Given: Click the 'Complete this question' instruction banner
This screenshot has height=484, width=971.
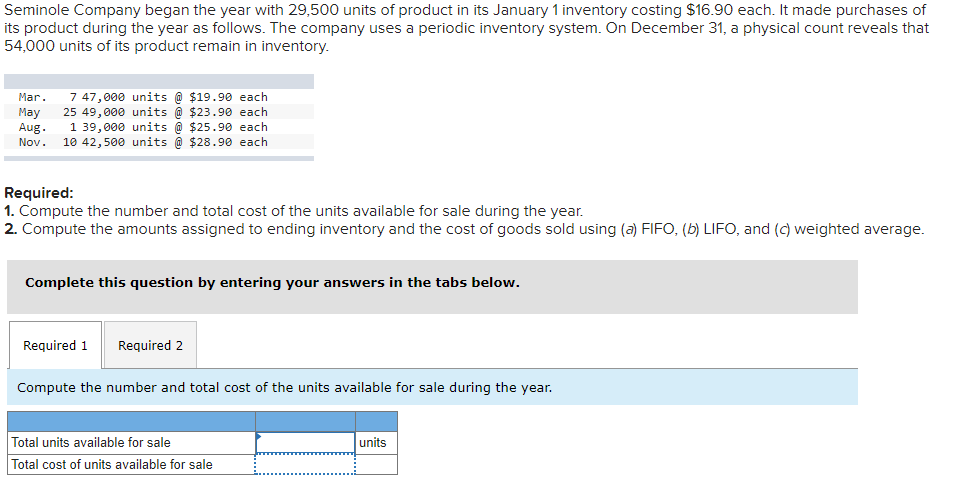Looking at the screenshot, I should [x=272, y=283].
